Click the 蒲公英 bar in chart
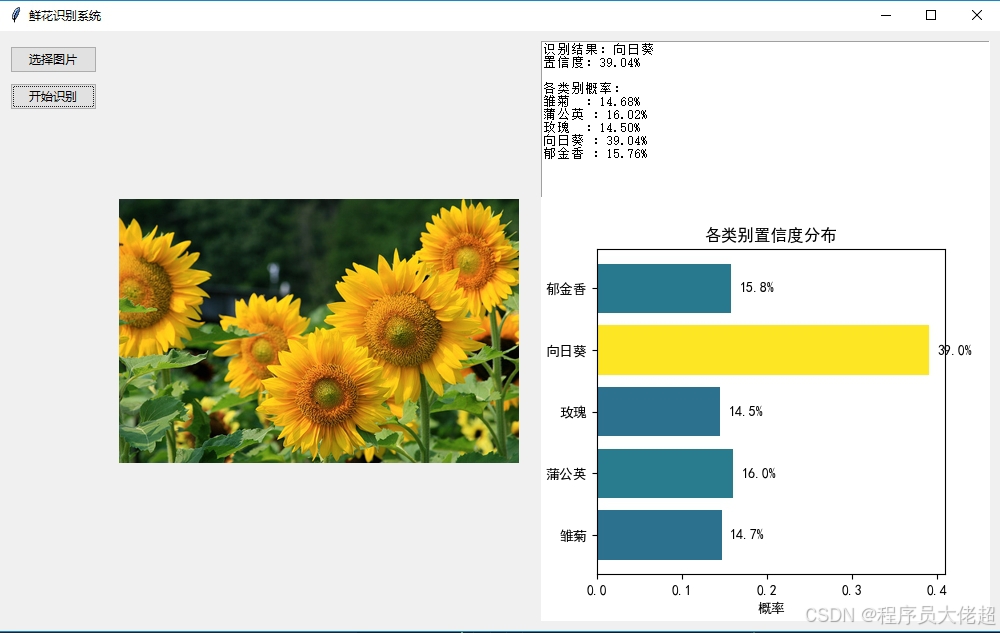 [x=665, y=473]
